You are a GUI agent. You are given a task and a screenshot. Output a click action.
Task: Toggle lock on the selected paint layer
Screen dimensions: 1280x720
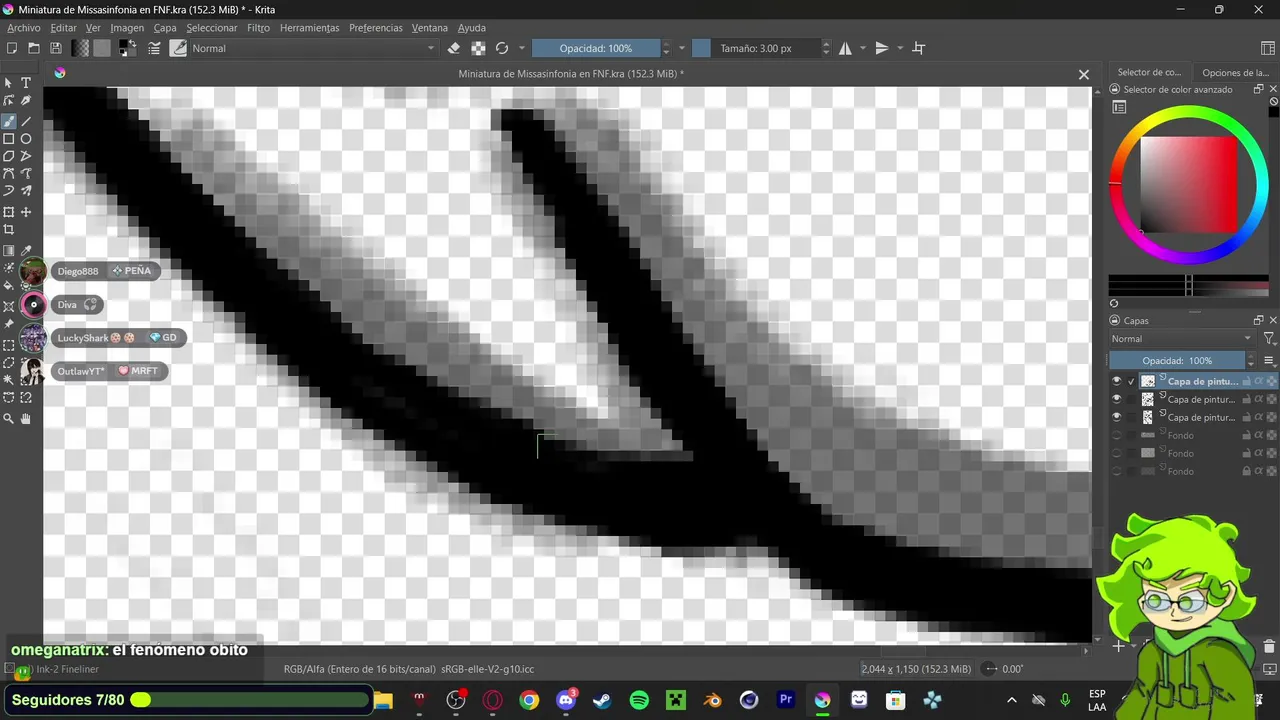click(1246, 381)
